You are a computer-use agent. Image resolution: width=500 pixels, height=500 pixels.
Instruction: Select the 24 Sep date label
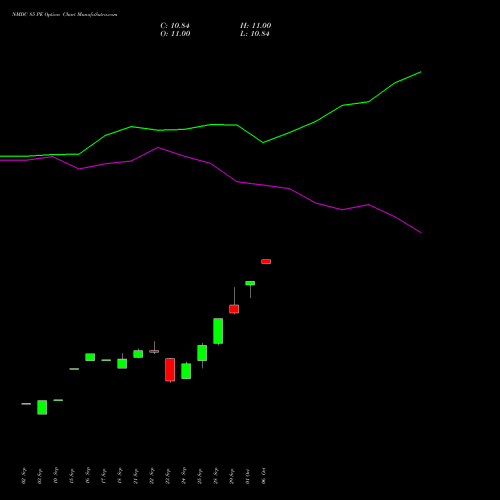184,476
